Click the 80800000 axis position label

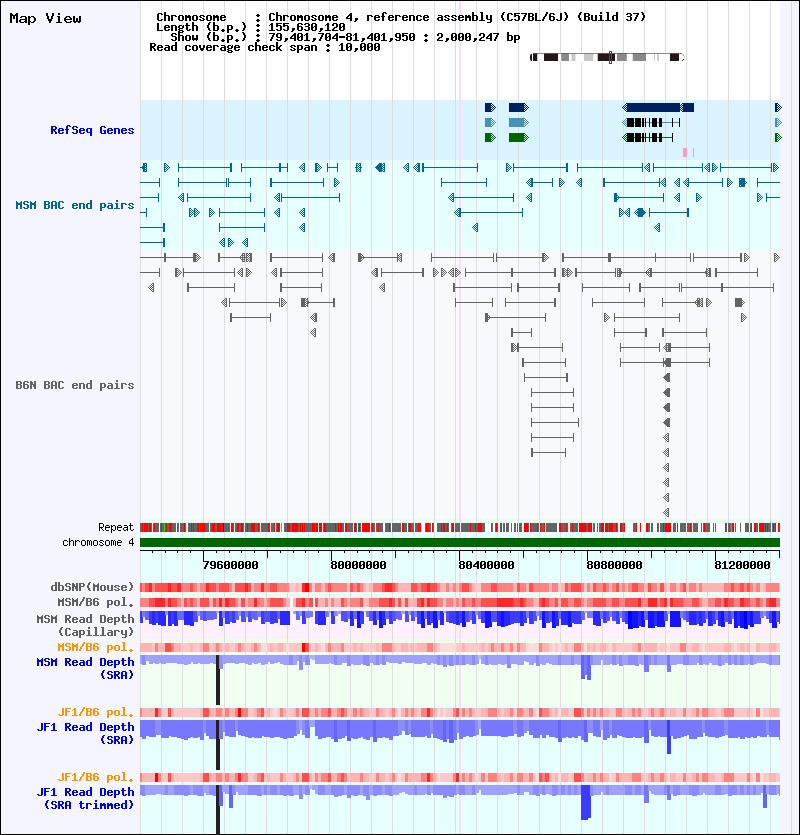point(614,565)
